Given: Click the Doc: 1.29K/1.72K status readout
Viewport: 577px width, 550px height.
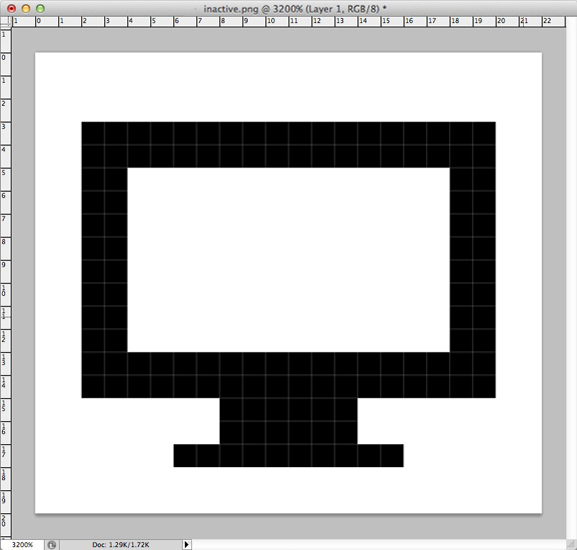Looking at the screenshot, I should tap(121, 545).
